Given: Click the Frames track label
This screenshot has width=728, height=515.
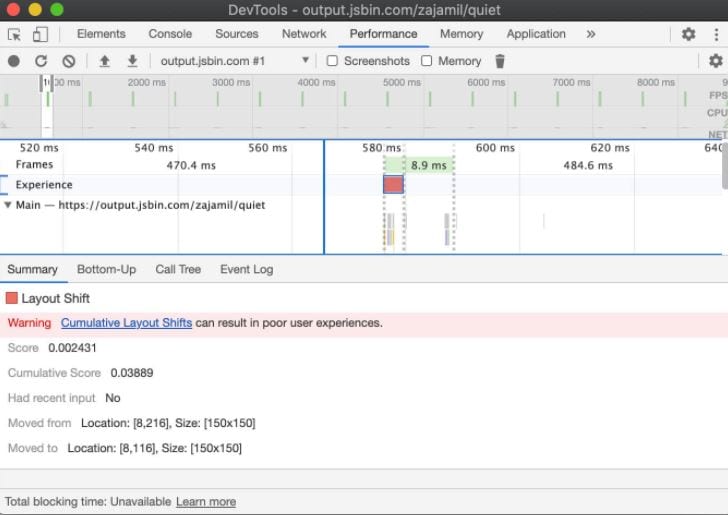Looking at the screenshot, I should [34, 164].
